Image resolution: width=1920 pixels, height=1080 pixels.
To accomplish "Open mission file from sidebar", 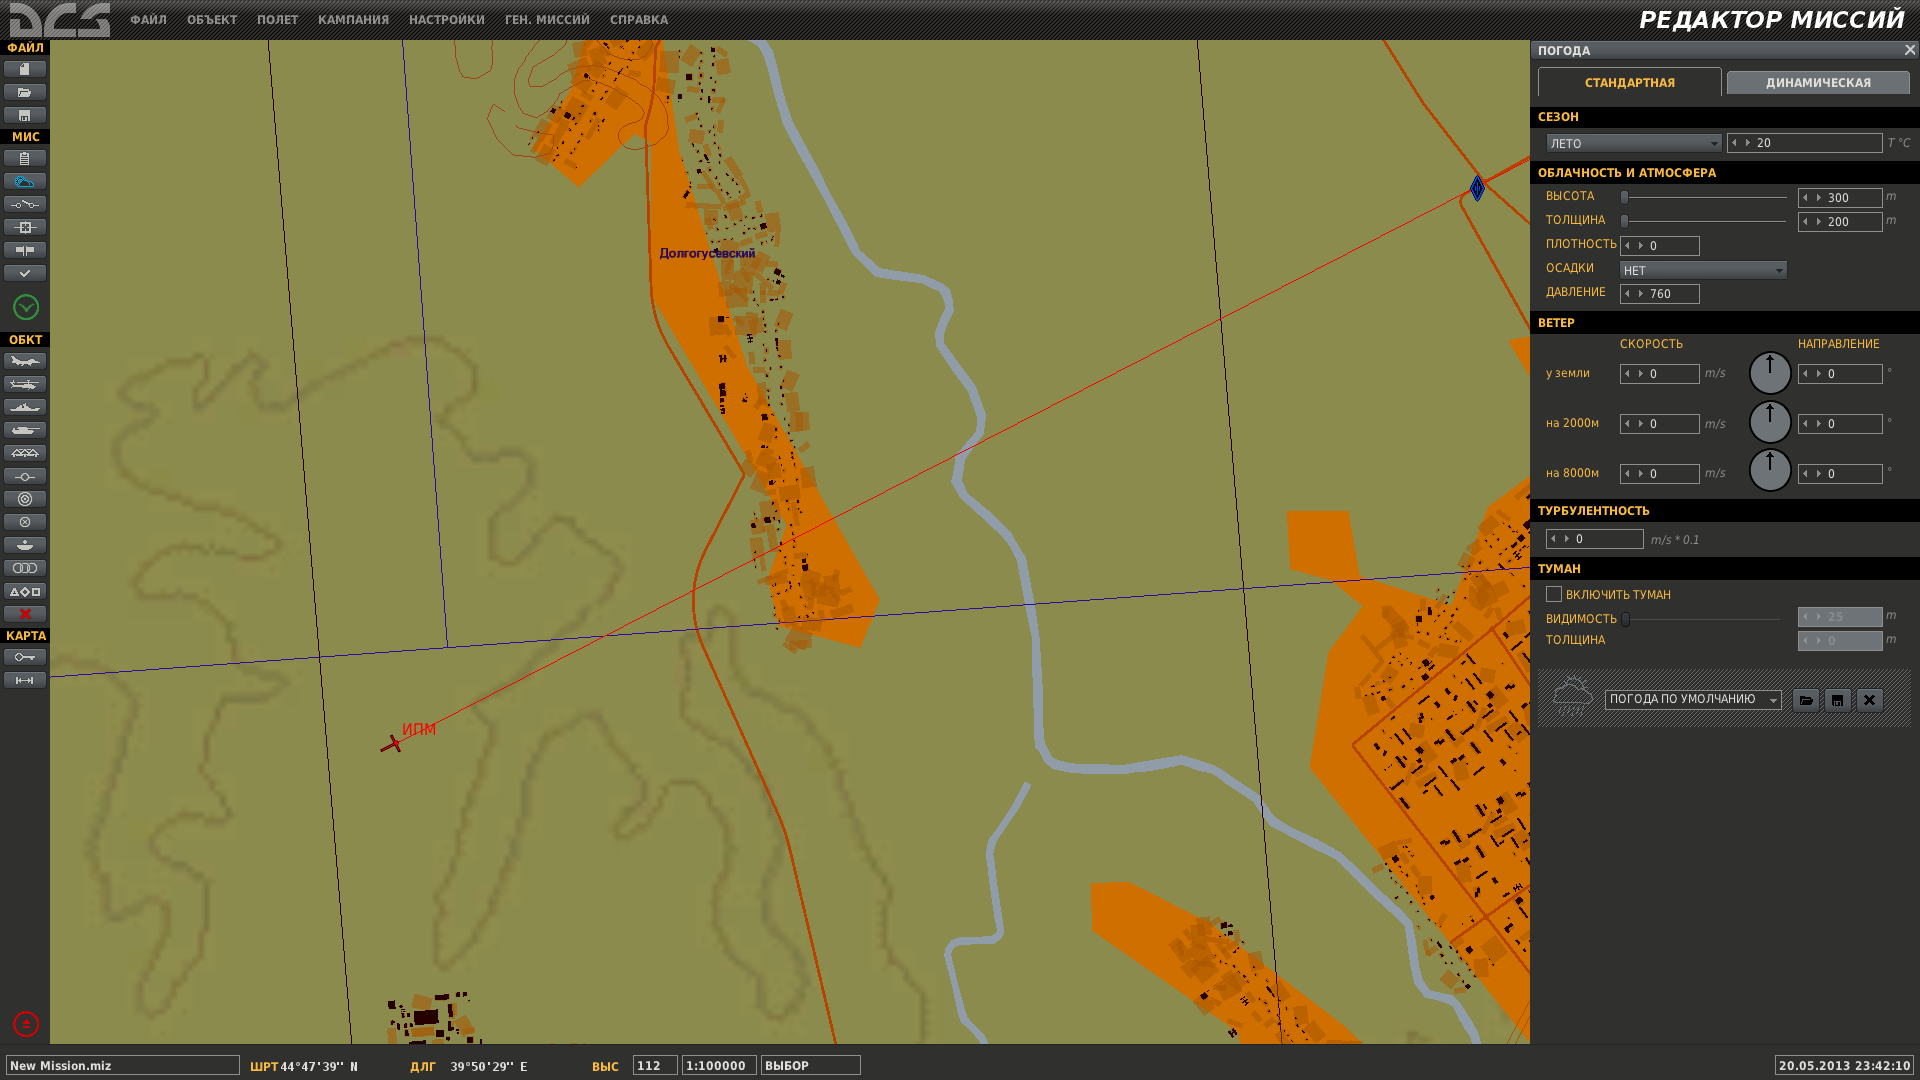I will click(25, 92).
